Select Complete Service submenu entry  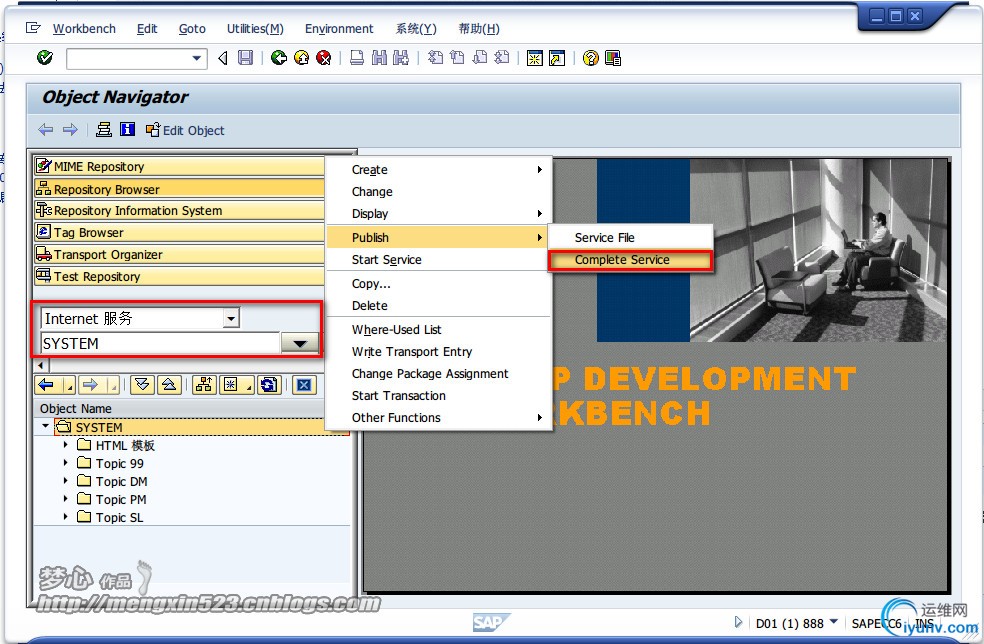click(x=631, y=259)
